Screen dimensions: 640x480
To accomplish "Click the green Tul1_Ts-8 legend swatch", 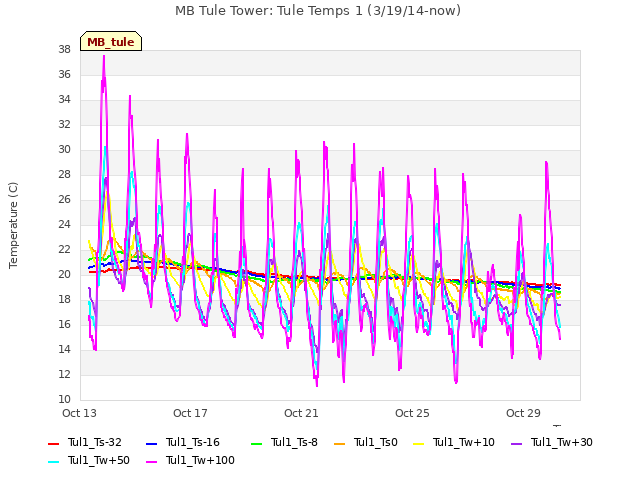I will coord(257,443).
